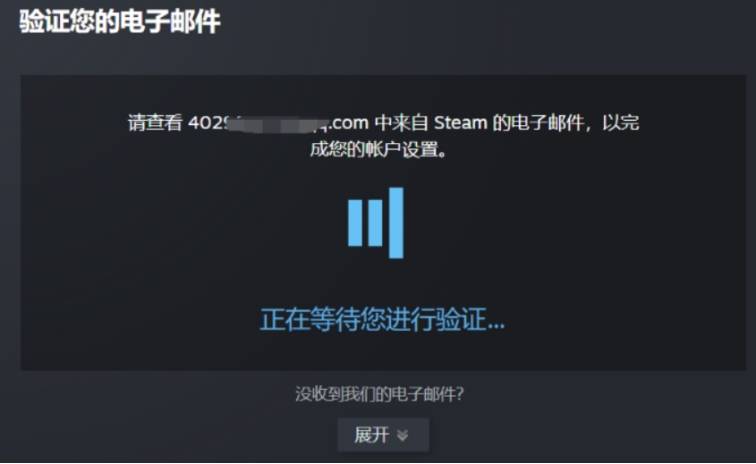
Task: Click the blue loading bars animation
Action: tap(376, 223)
